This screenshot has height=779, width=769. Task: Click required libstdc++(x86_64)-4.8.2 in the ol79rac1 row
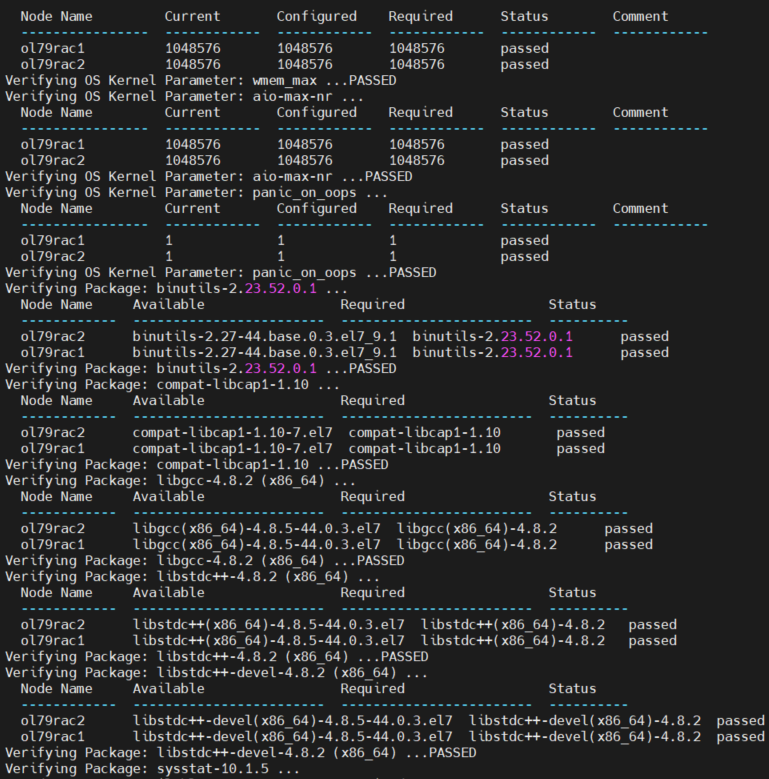[x=513, y=641]
